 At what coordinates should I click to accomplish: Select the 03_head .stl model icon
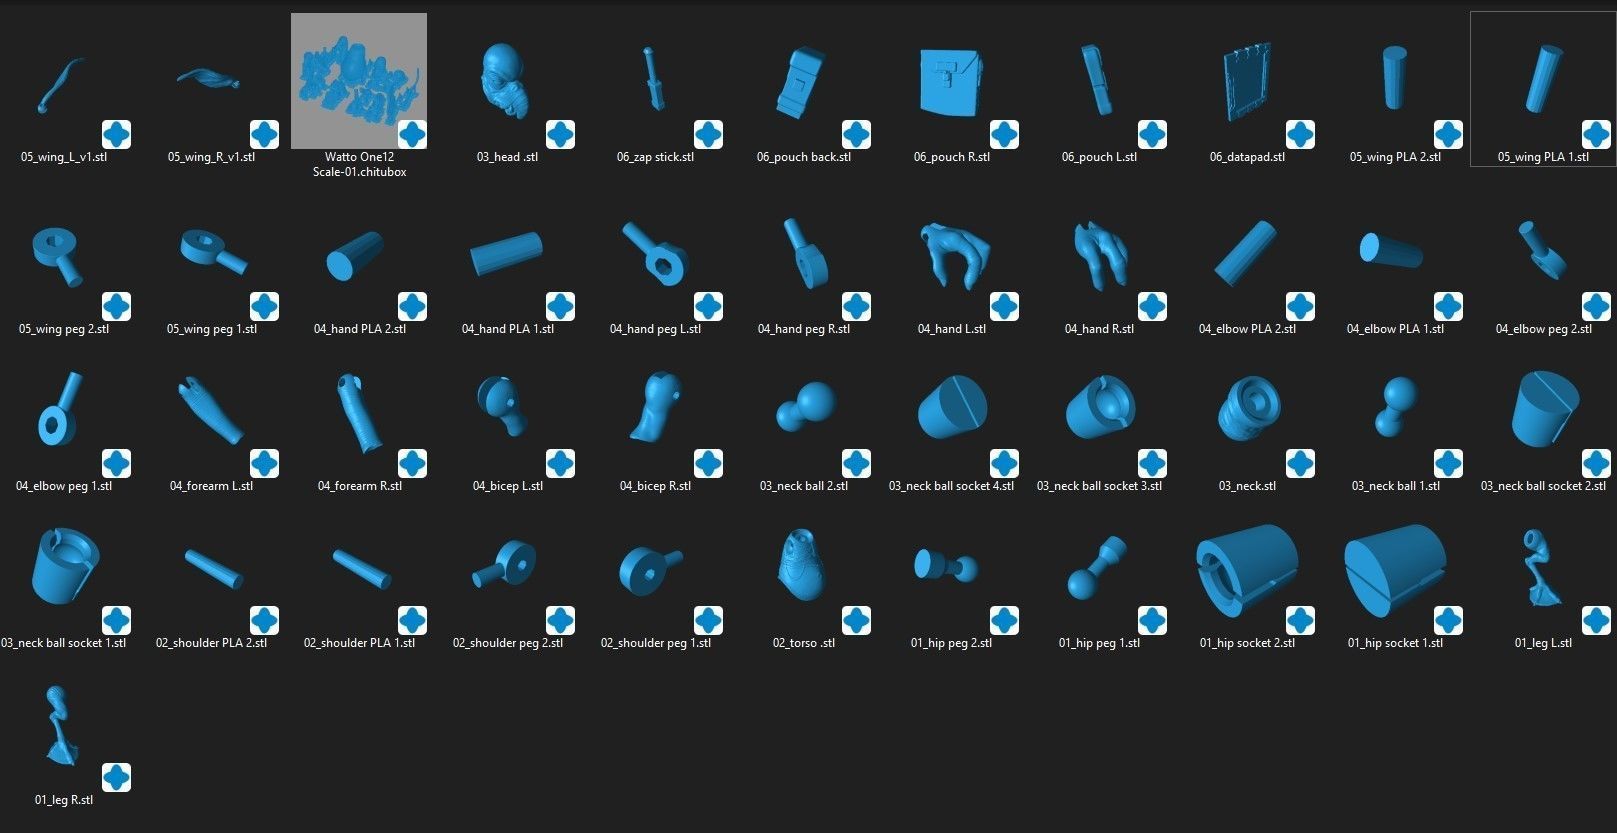click(507, 81)
